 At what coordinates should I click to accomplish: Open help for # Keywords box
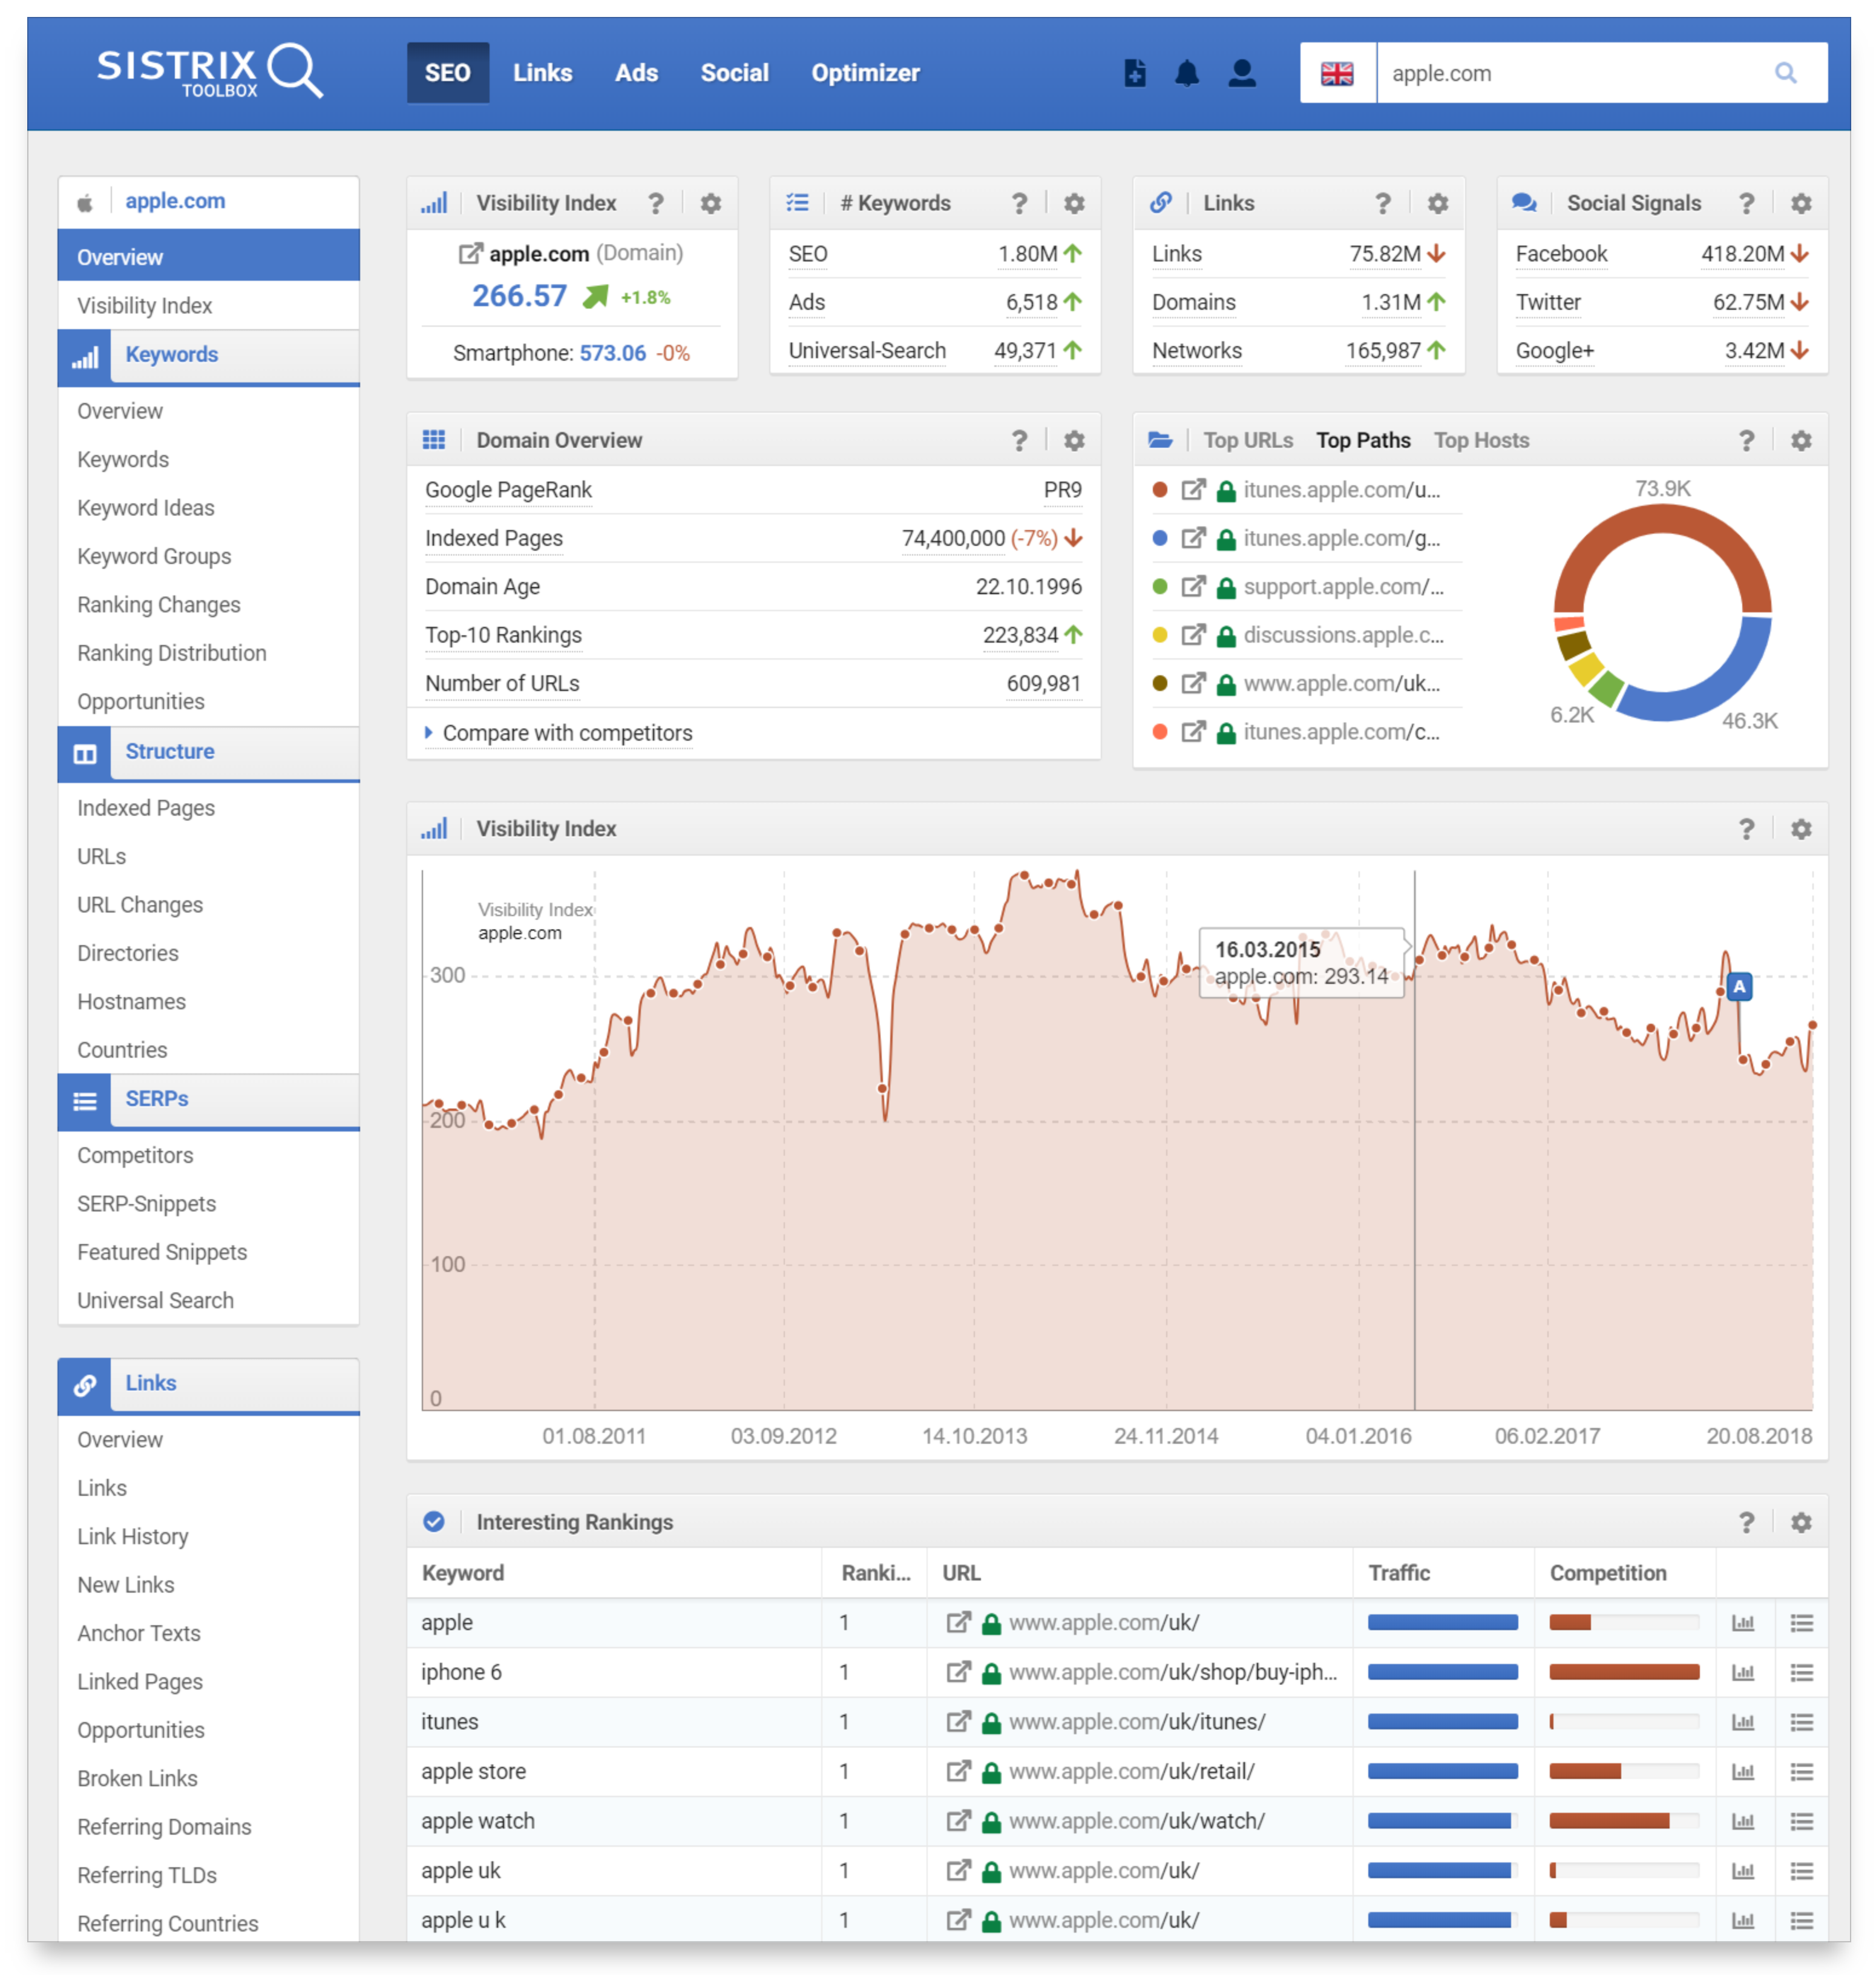(x=1019, y=203)
